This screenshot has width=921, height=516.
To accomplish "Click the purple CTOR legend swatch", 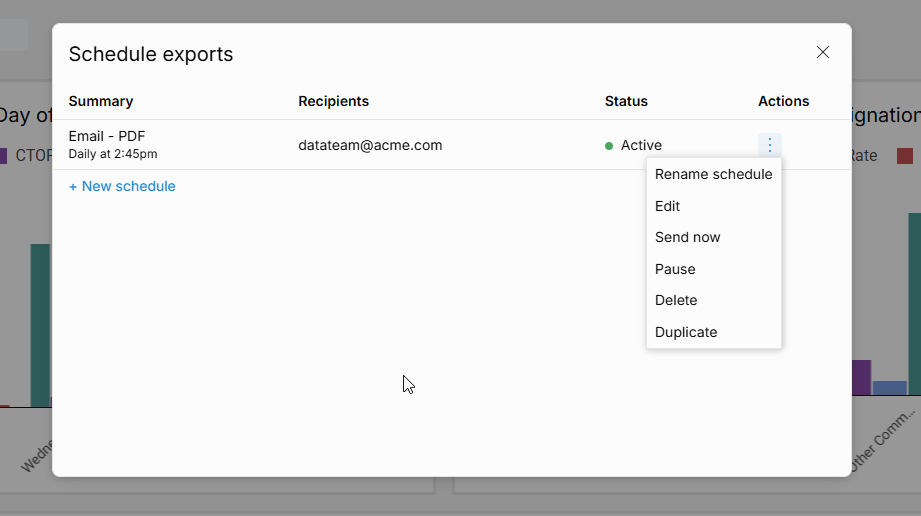I will coord(3,156).
